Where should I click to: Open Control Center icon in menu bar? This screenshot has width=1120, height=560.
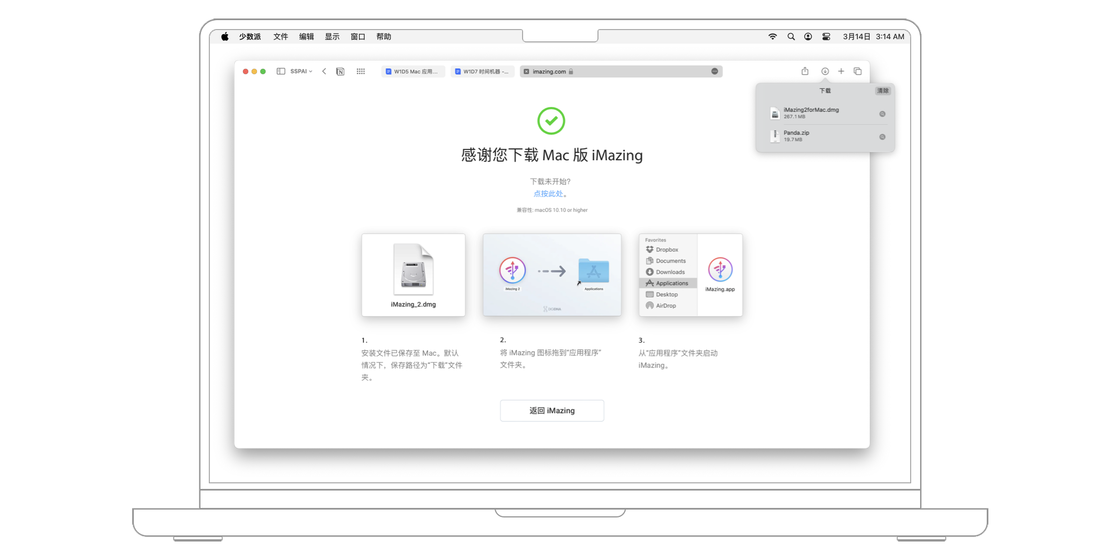tap(826, 36)
